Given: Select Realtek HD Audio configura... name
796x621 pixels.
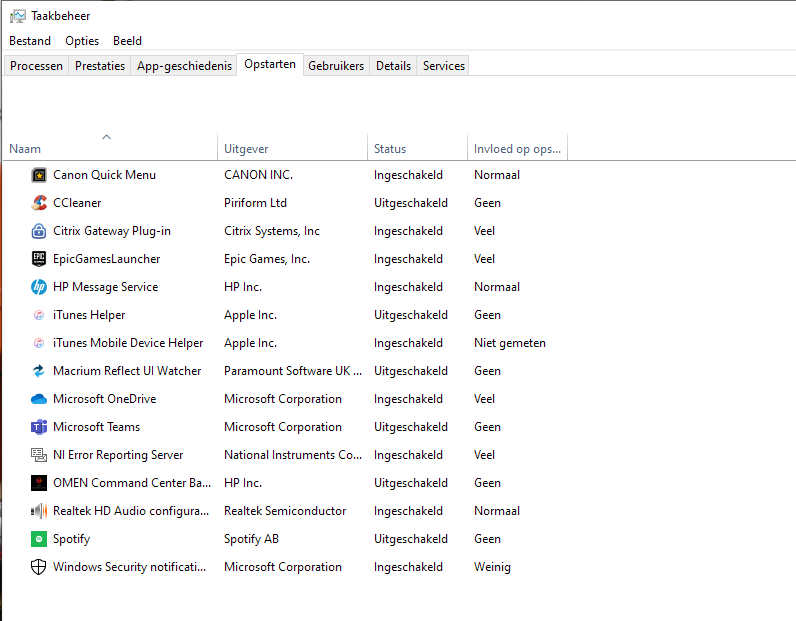Looking at the screenshot, I should coord(131,511).
